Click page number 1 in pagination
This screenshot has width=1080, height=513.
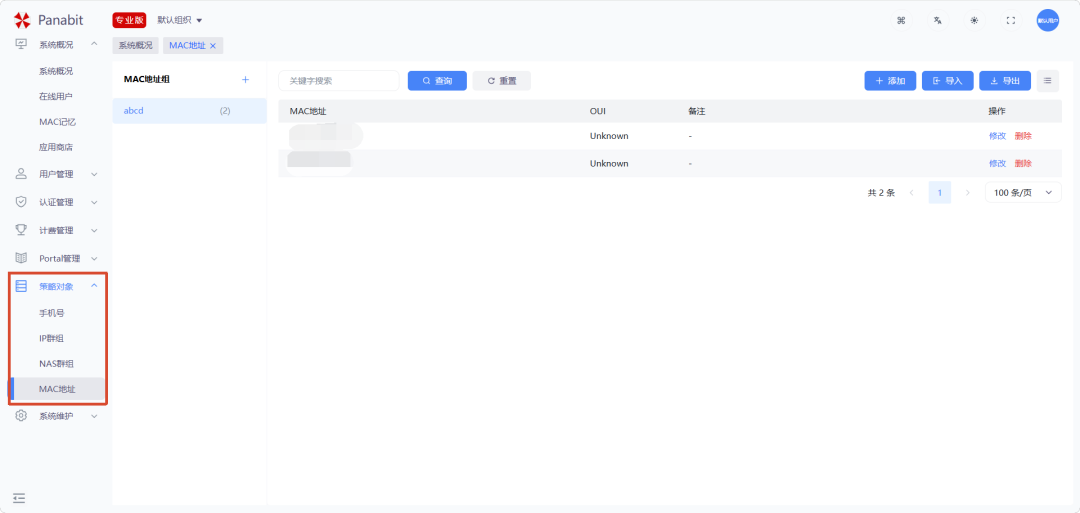(x=939, y=193)
